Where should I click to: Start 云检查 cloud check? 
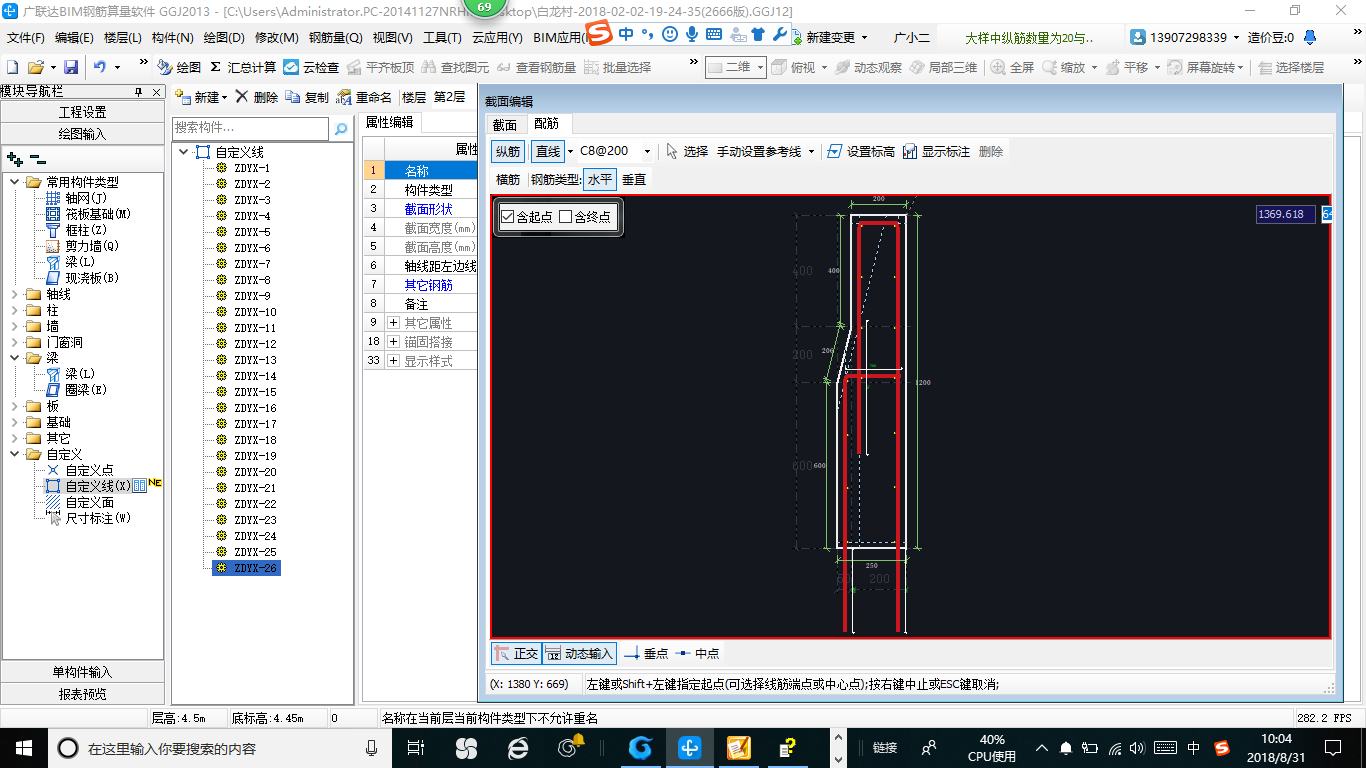pyautogui.click(x=311, y=67)
